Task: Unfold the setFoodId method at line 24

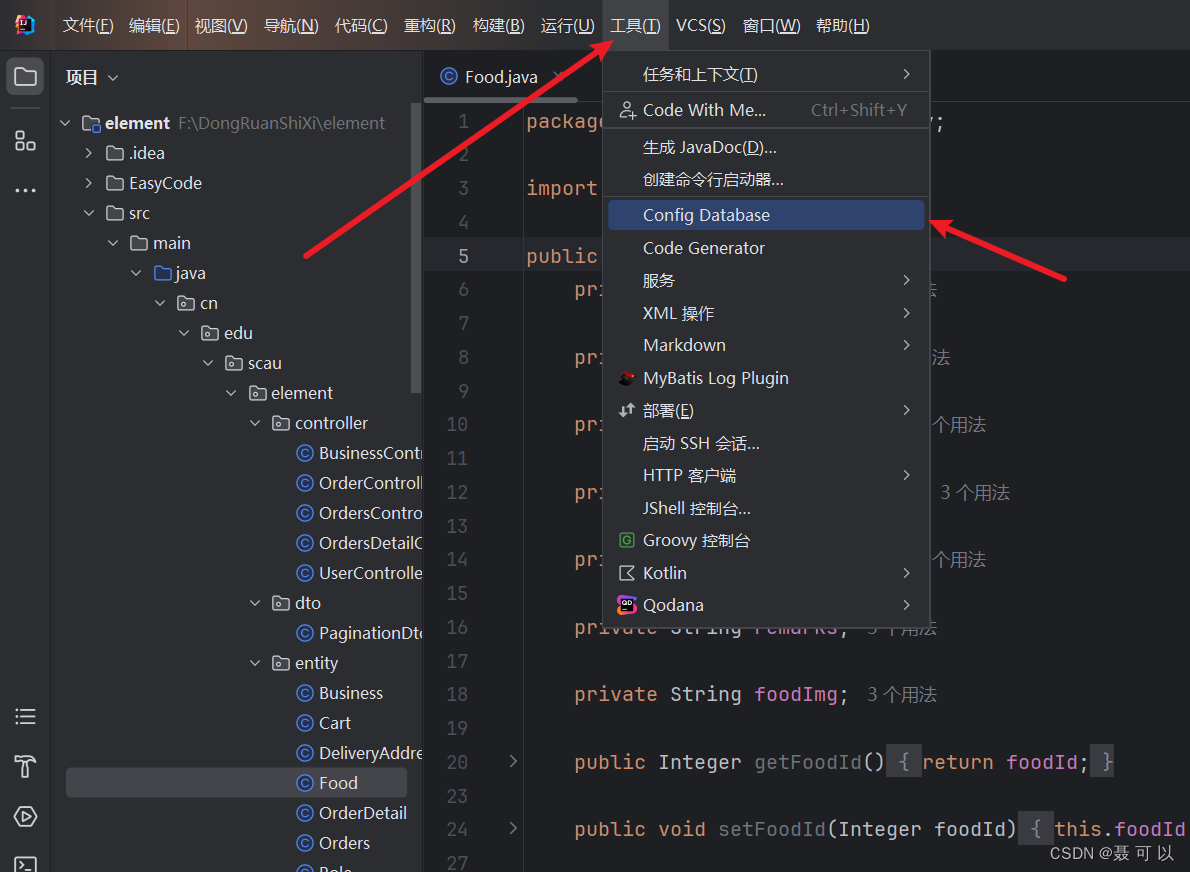Action: [513, 828]
